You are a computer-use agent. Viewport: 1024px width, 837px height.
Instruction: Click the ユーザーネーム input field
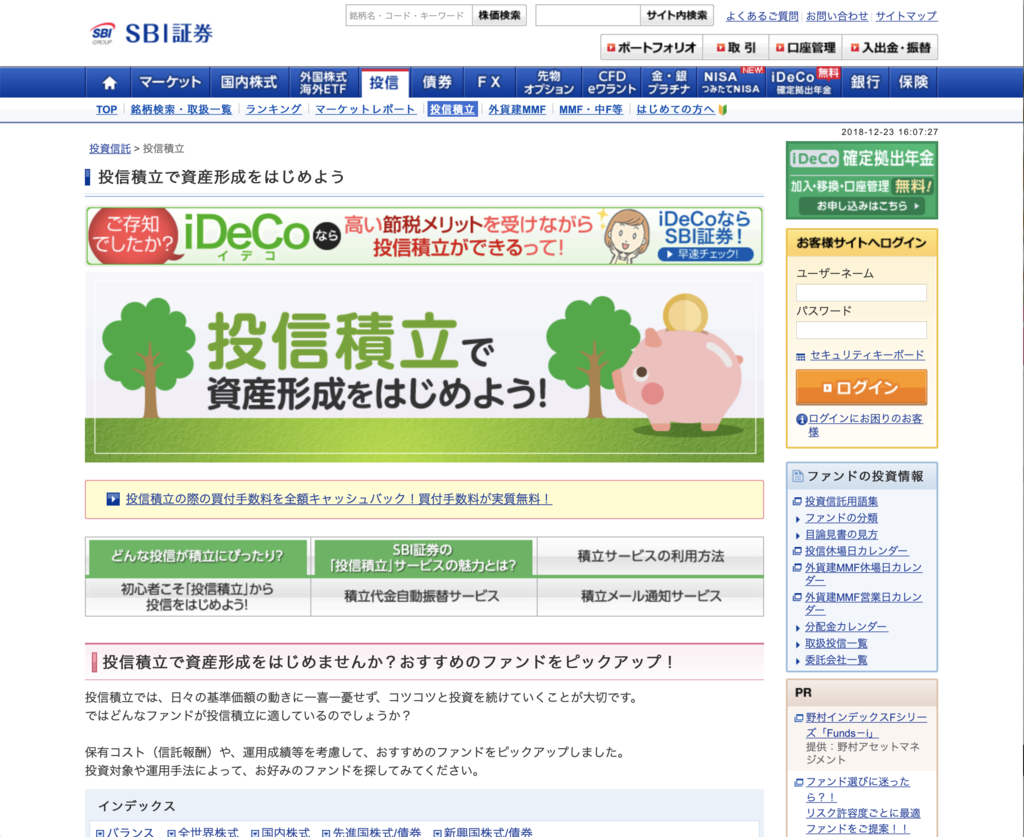(x=861, y=292)
